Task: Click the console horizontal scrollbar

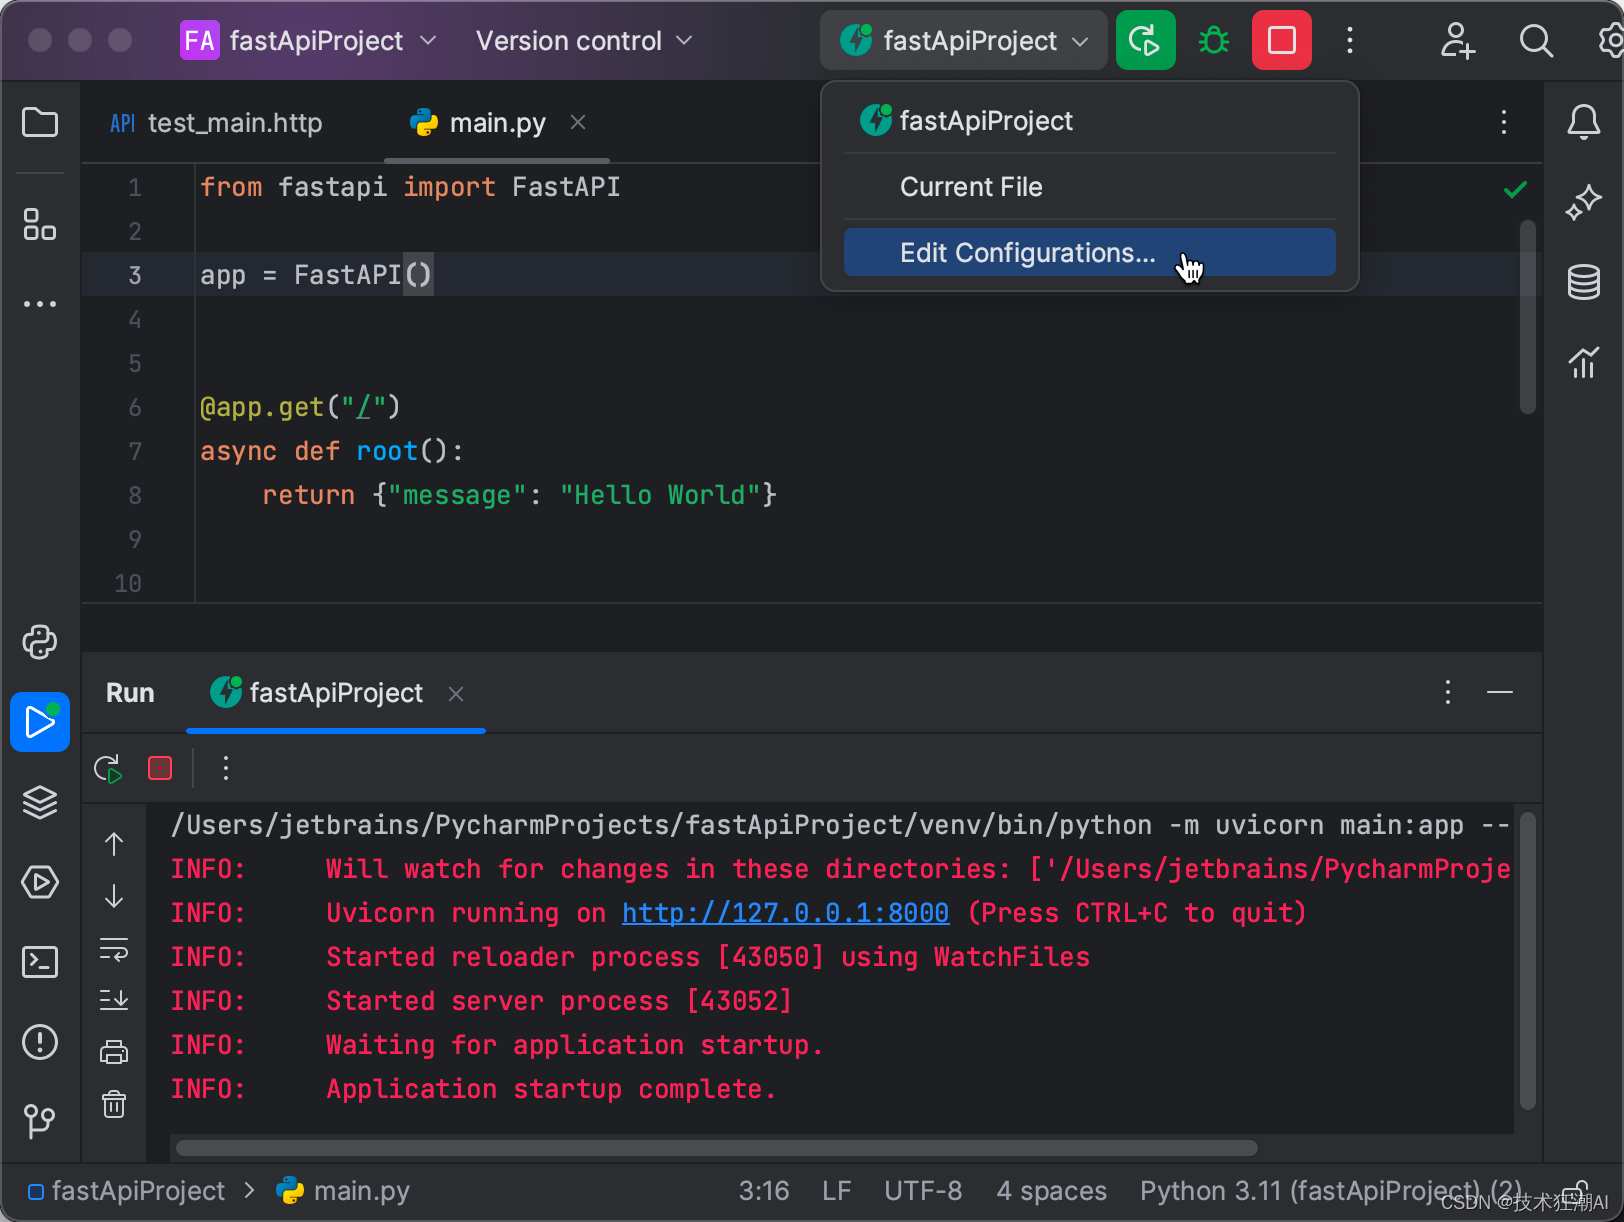Action: pyautogui.click(x=715, y=1147)
